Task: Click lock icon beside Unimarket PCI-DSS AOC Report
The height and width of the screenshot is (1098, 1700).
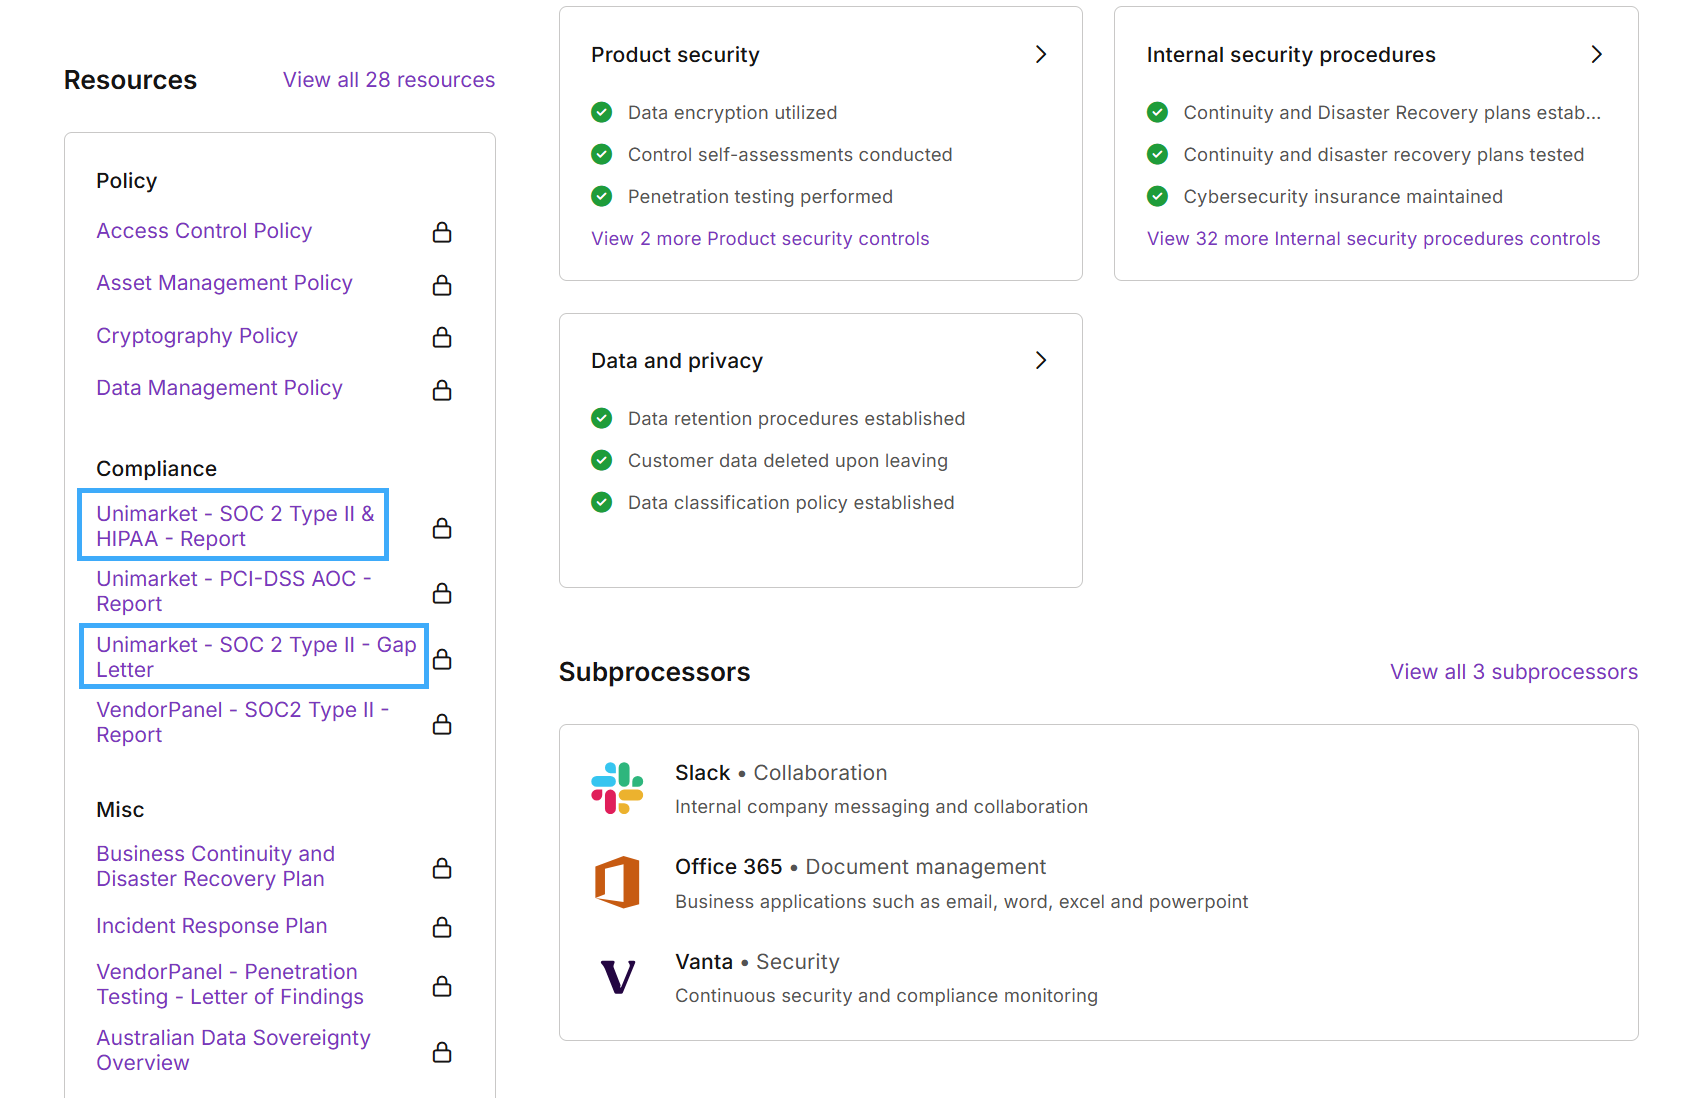Action: (442, 593)
